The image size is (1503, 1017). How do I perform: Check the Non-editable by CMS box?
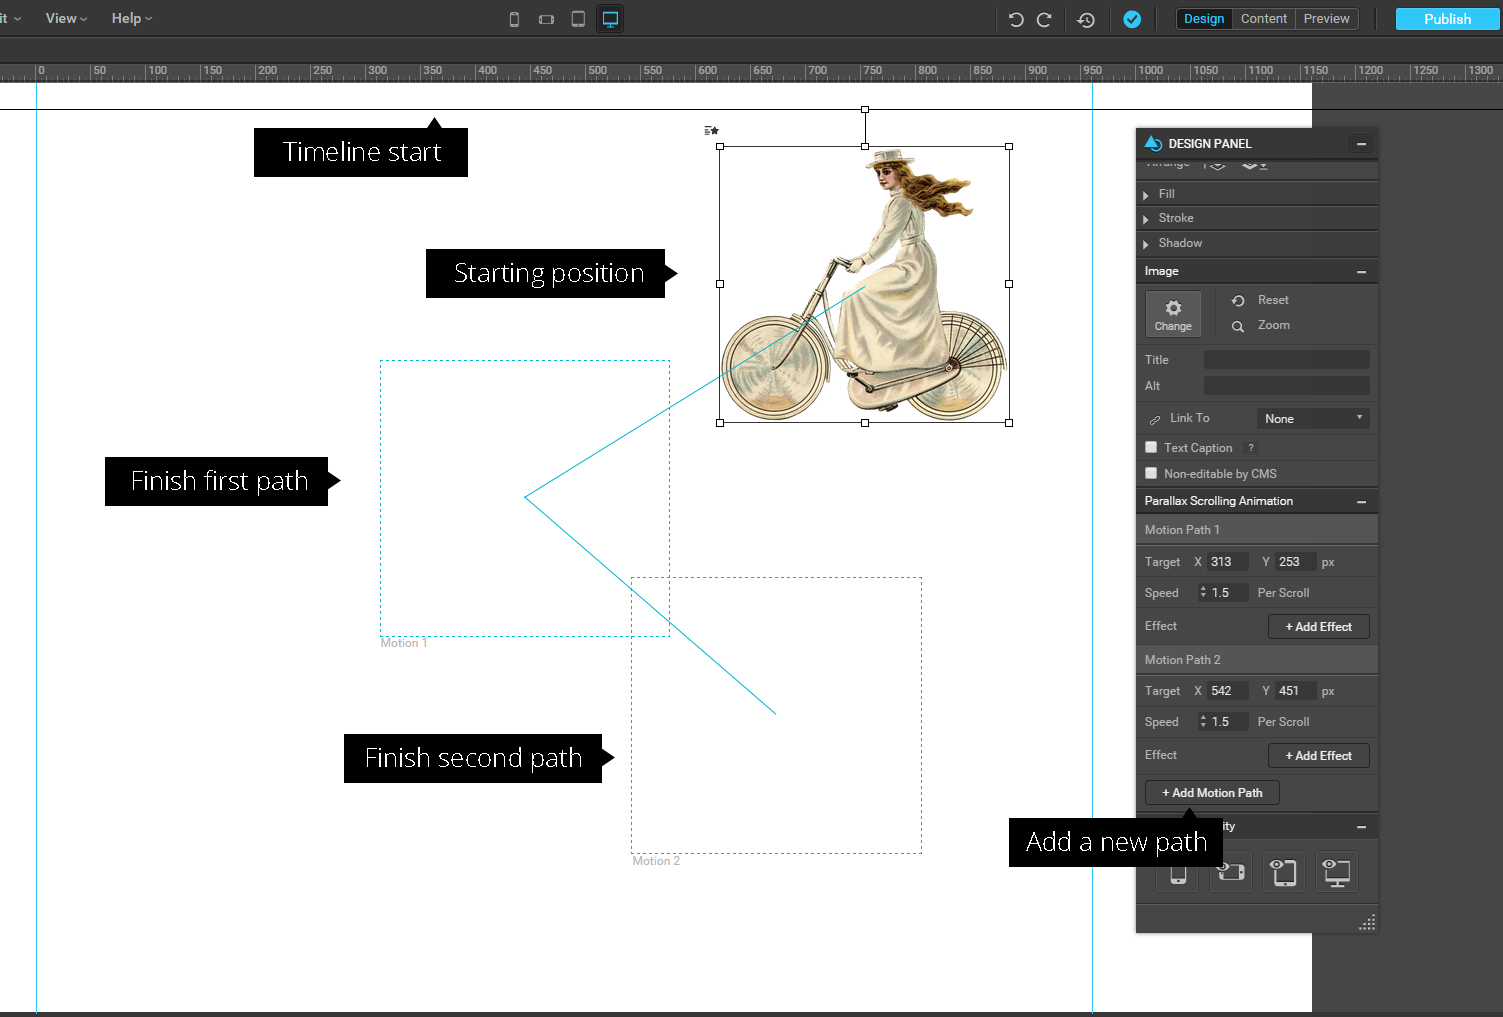tap(1152, 473)
